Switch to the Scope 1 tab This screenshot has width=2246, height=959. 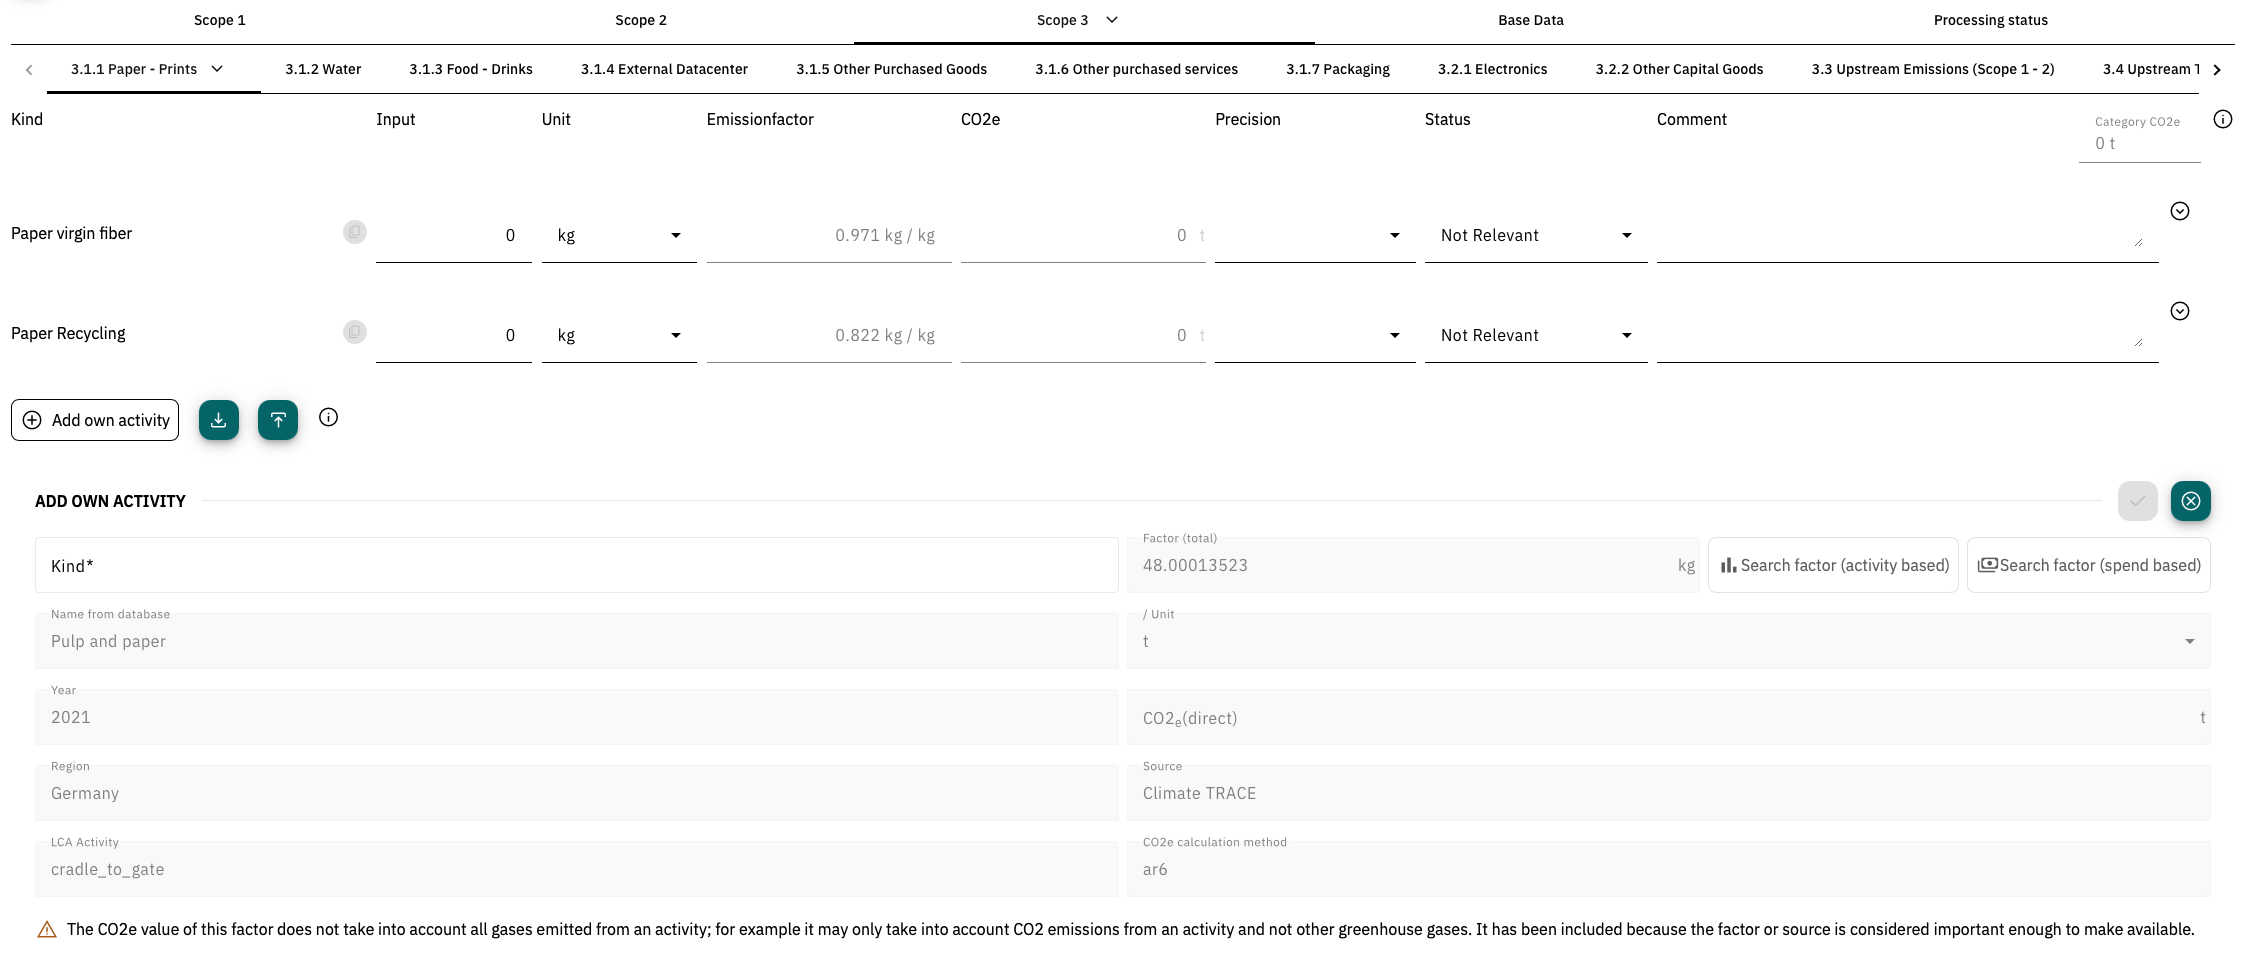[x=219, y=20]
